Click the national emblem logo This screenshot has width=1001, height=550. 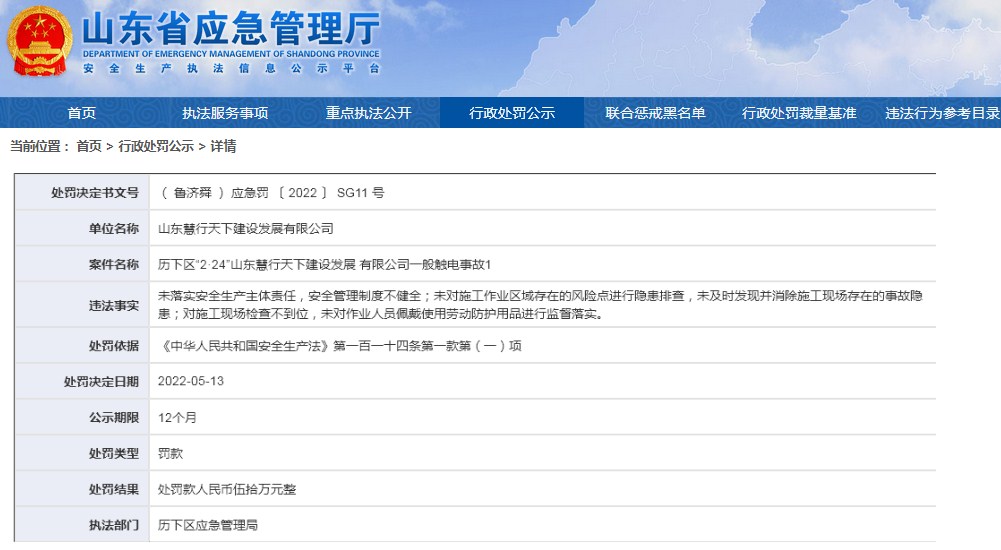click(x=40, y=42)
